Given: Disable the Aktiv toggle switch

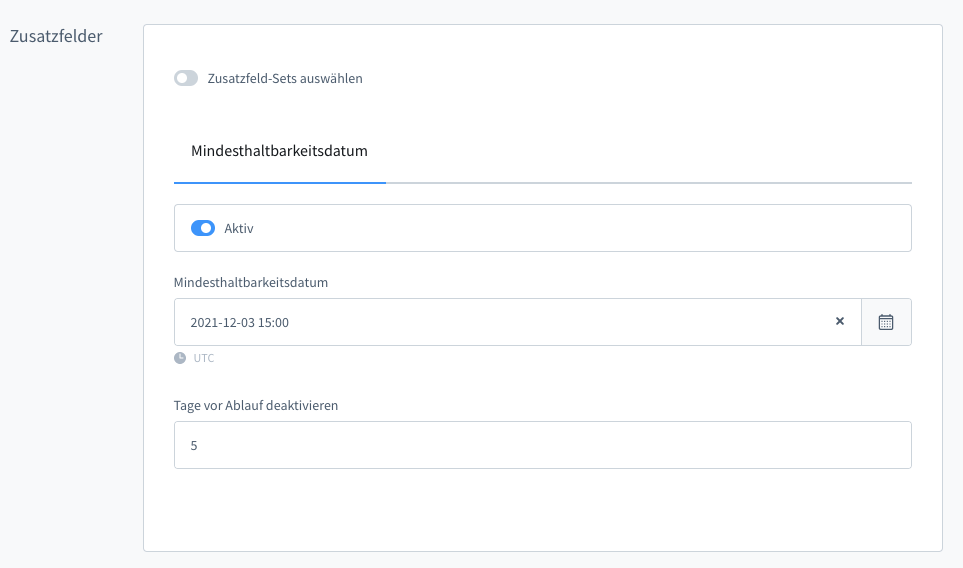Looking at the screenshot, I should coord(202,228).
